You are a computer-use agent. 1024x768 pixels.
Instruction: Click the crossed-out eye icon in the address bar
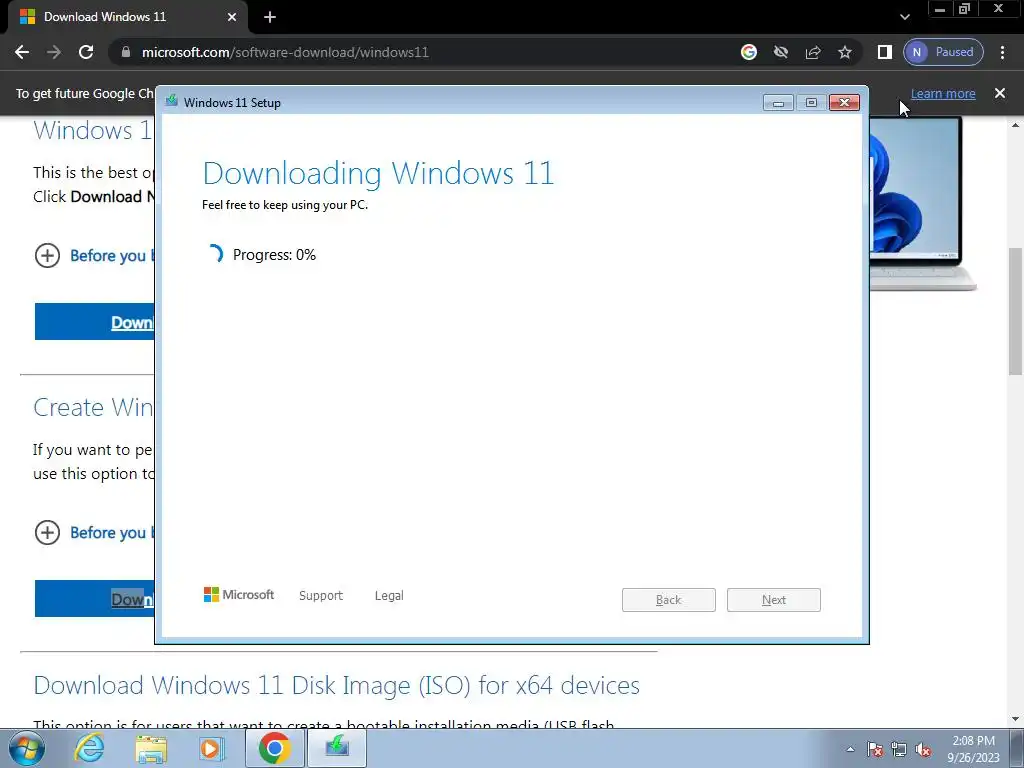[x=781, y=52]
